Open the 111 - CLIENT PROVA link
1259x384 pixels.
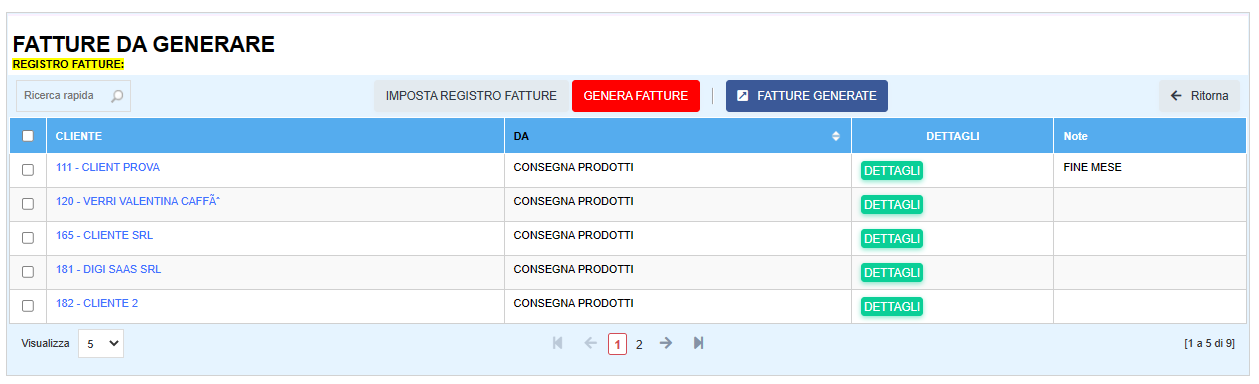point(108,167)
